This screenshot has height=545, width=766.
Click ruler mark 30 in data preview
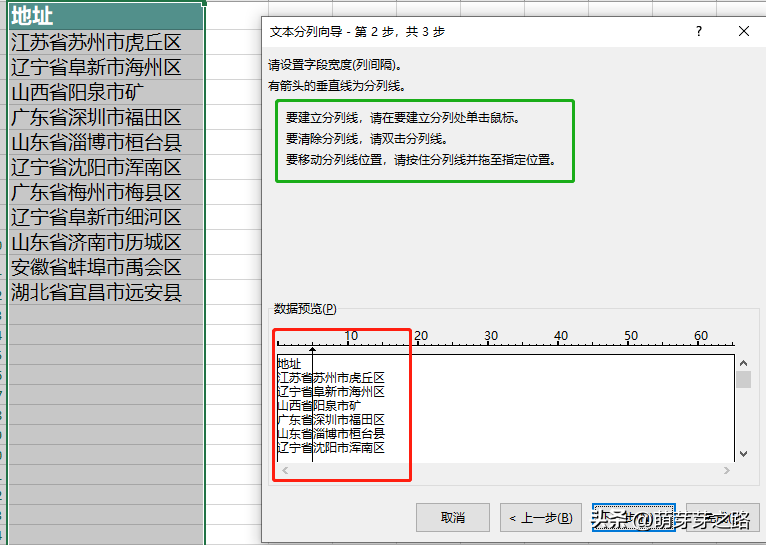(x=491, y=336)
